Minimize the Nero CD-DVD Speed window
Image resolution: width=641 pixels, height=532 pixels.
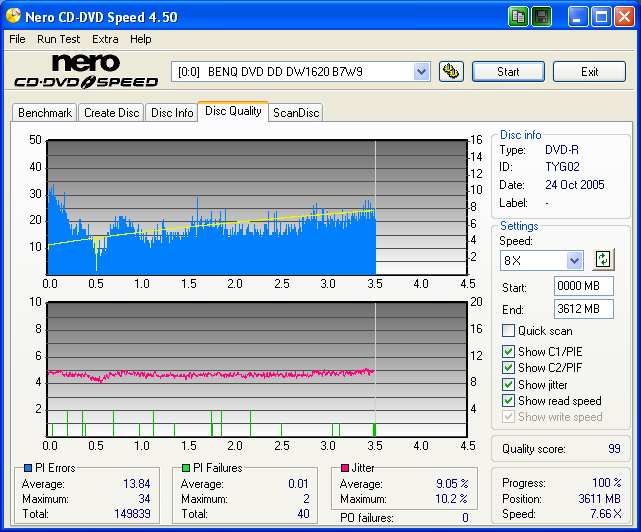(x=577, y=17)
